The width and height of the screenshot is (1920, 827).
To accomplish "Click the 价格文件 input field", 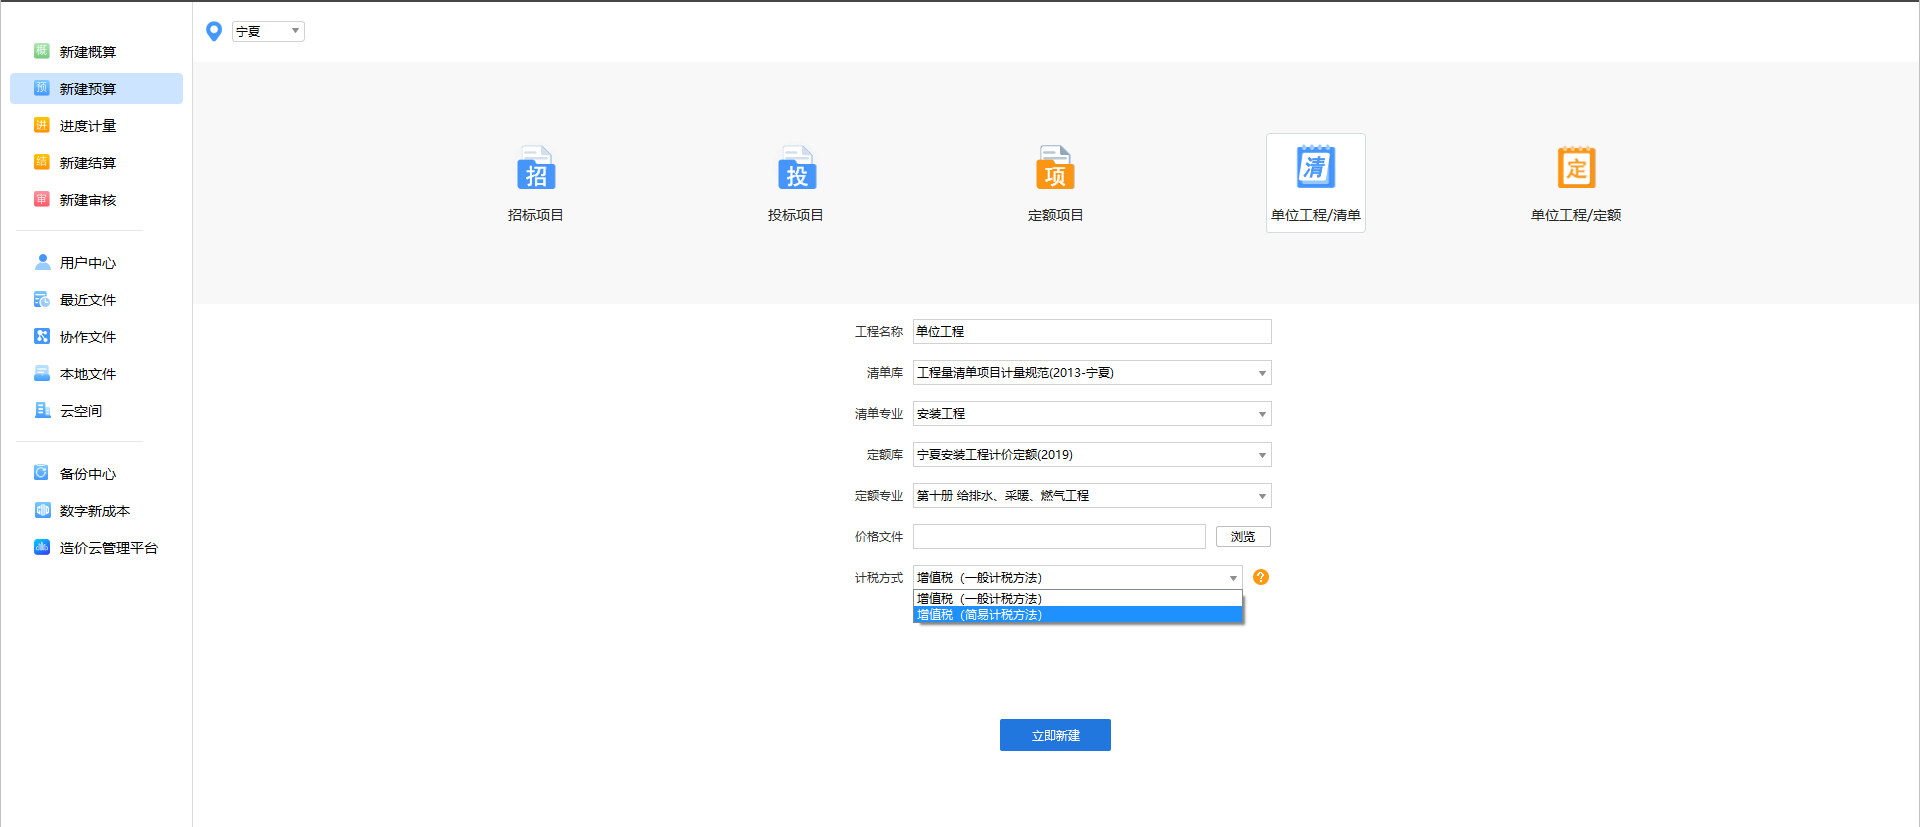I will (x=1059, y=537).
